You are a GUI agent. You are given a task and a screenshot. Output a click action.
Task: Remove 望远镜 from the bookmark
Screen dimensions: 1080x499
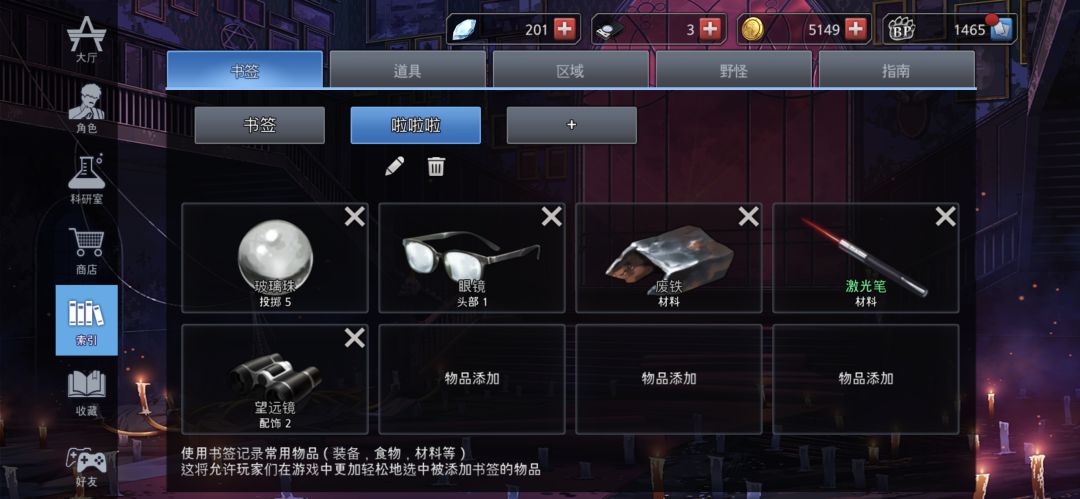[x=355, y=338]
